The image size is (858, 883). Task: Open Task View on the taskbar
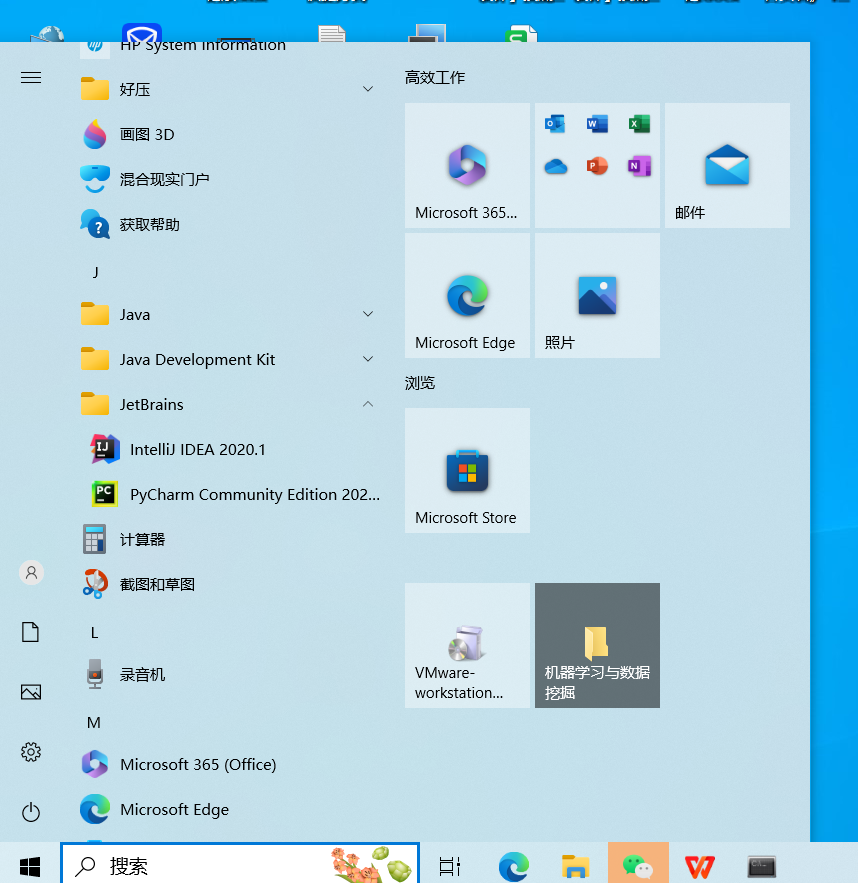coord(449,866)
